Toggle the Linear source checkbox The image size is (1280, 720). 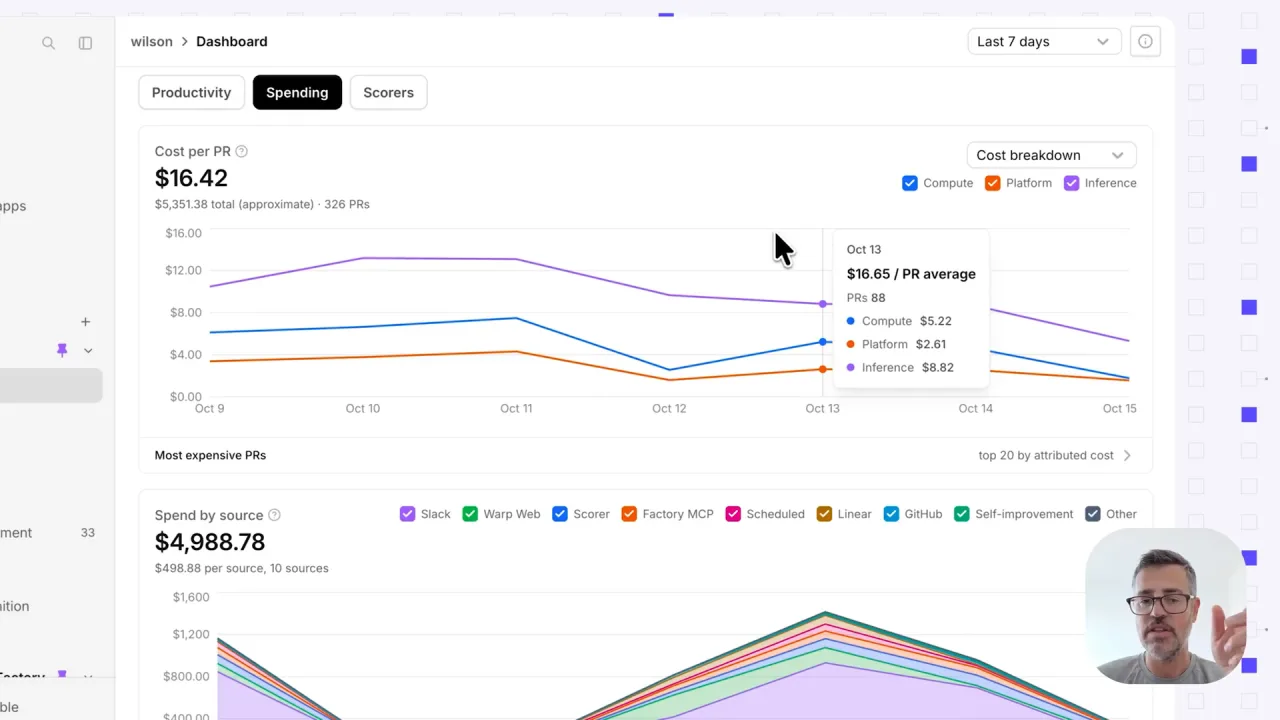tap(824, 514)
